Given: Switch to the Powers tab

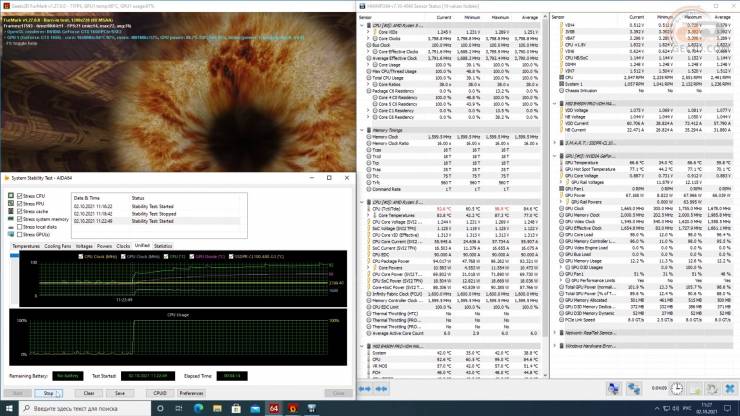Looking at the screenshot, I should 104,246.
